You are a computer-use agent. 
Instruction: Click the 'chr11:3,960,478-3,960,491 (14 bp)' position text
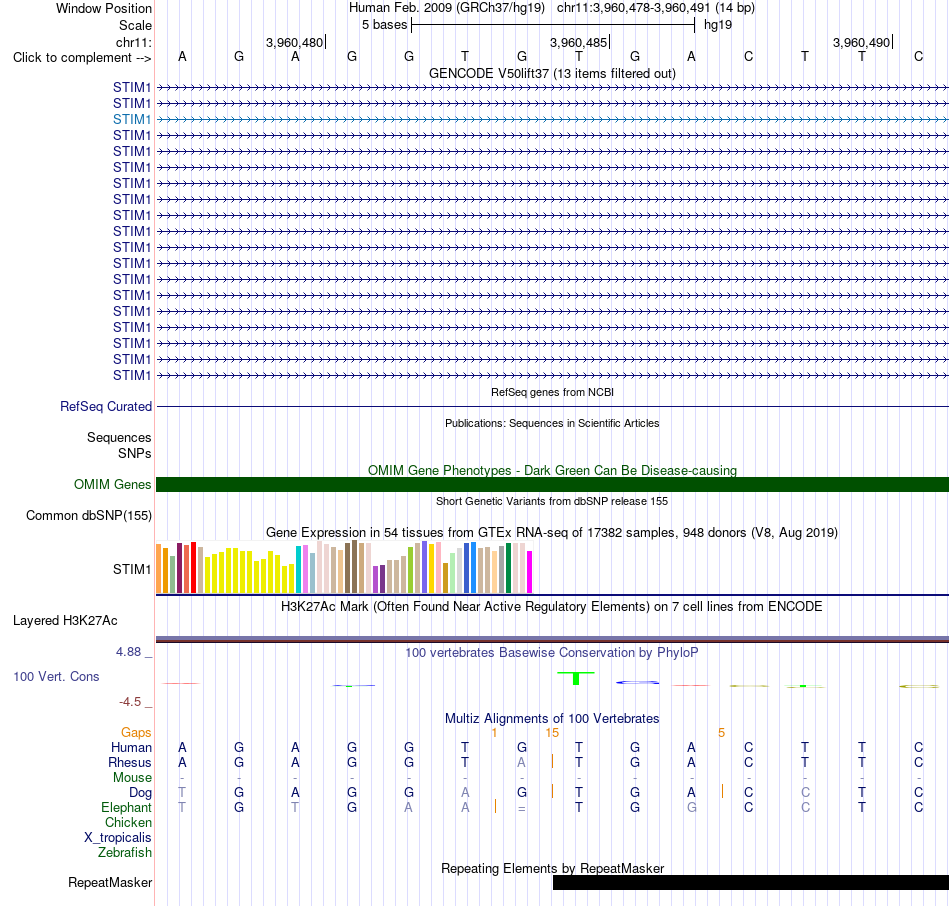(x=656, y=8)
